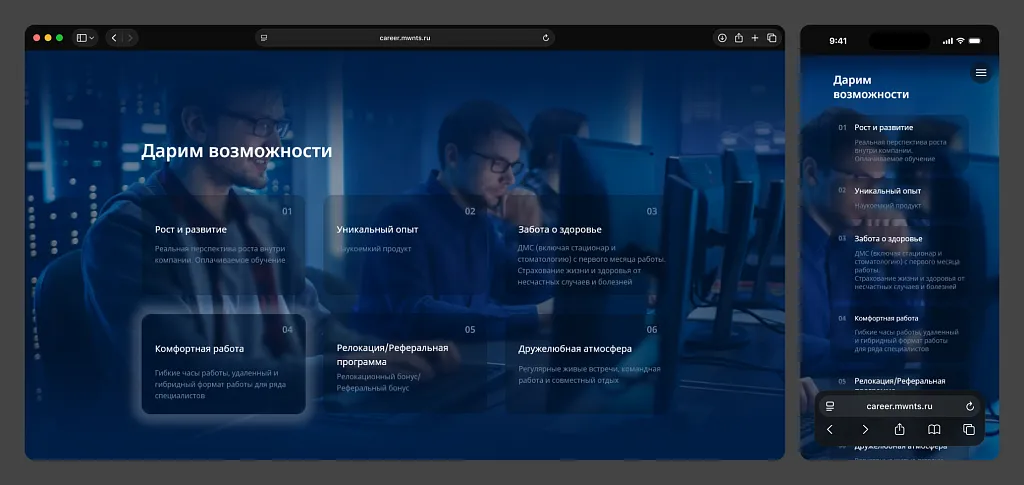Tap the mobile address bar career.mwnts.ru
1024x485 pixels.
[898, 406]
